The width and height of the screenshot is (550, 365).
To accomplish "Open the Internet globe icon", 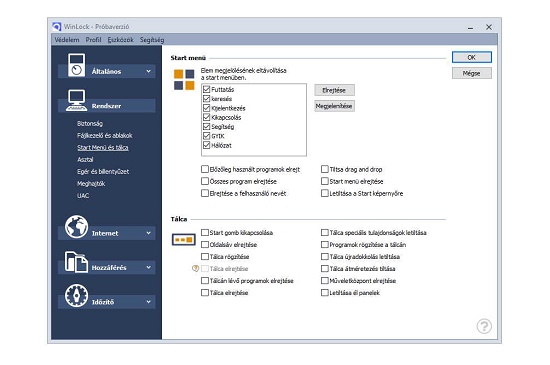I will point(76,227).
